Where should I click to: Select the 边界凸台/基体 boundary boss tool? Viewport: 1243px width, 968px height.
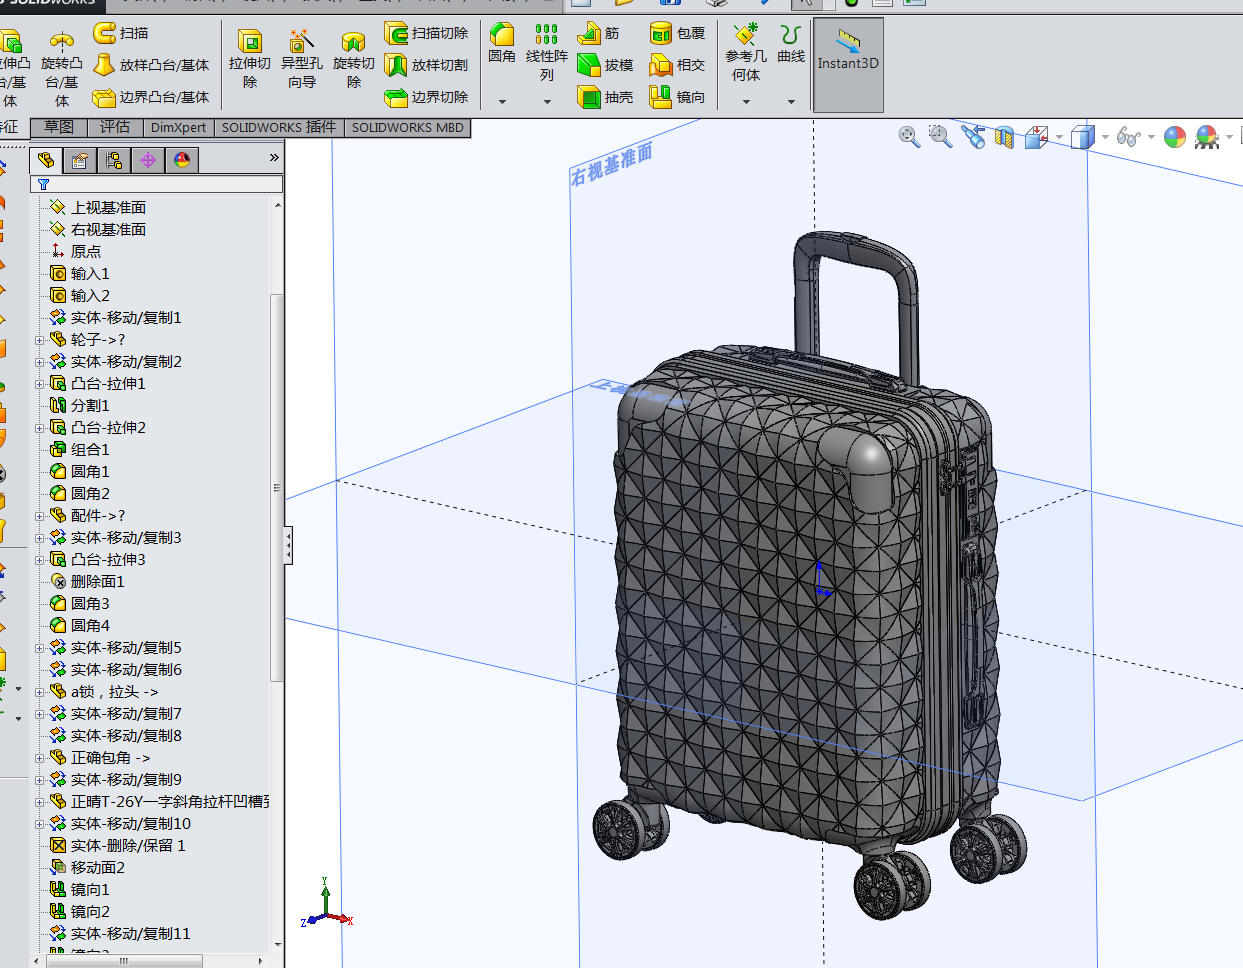pyautogui.click(x=151, y=97)
